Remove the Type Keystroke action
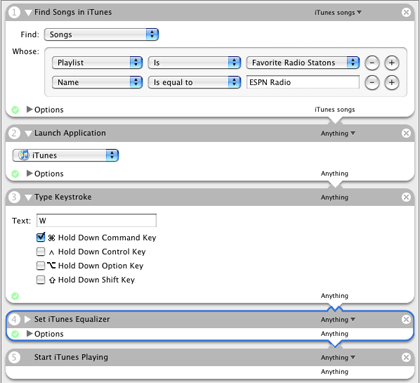 [x=406, y=197]
